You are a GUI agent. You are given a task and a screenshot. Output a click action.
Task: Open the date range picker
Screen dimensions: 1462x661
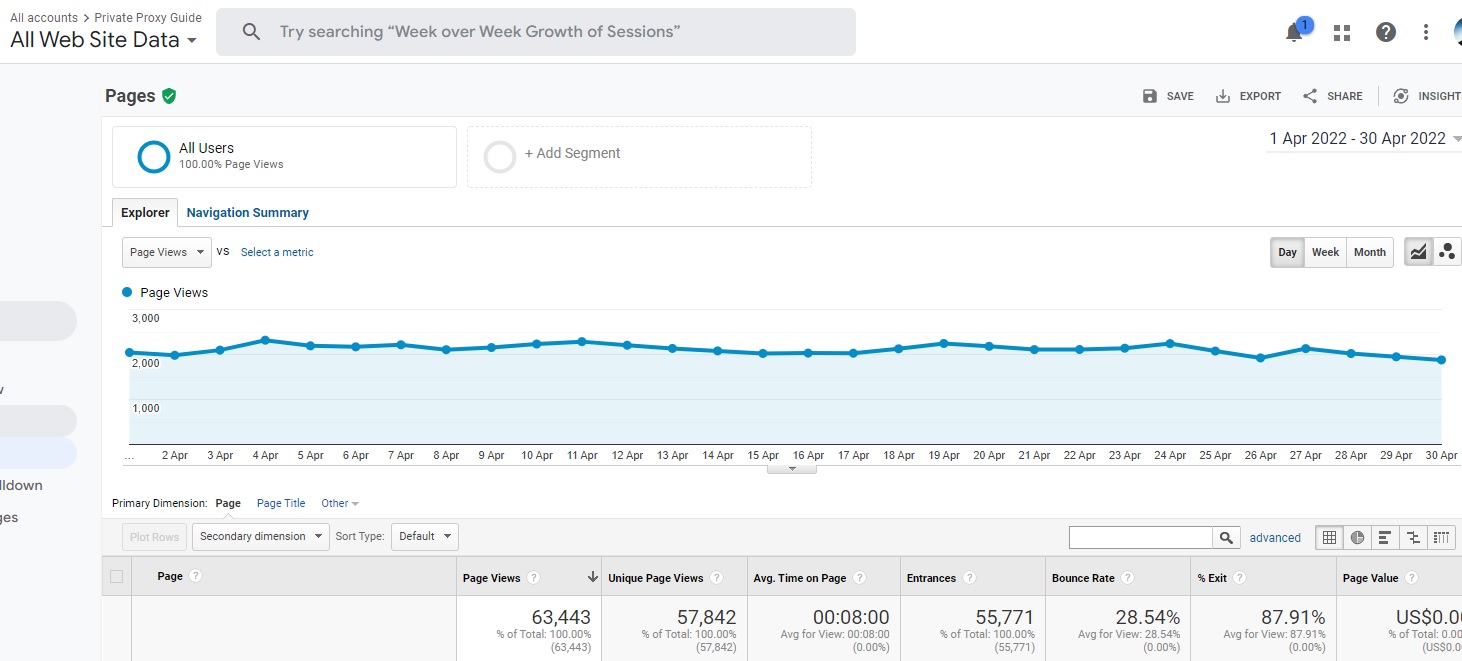1365,139
